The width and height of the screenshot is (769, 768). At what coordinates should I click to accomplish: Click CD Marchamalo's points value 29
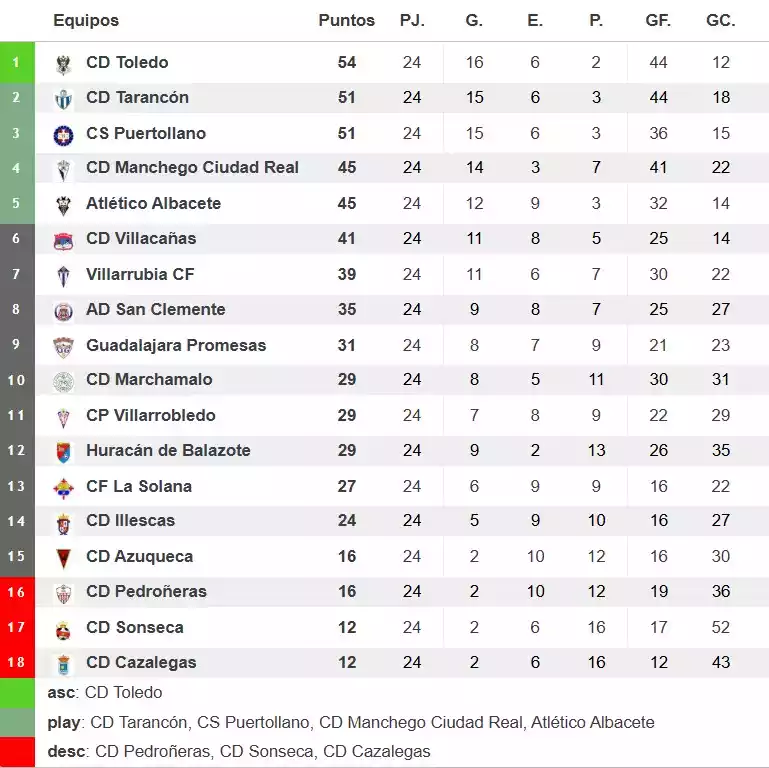(347, 380)
